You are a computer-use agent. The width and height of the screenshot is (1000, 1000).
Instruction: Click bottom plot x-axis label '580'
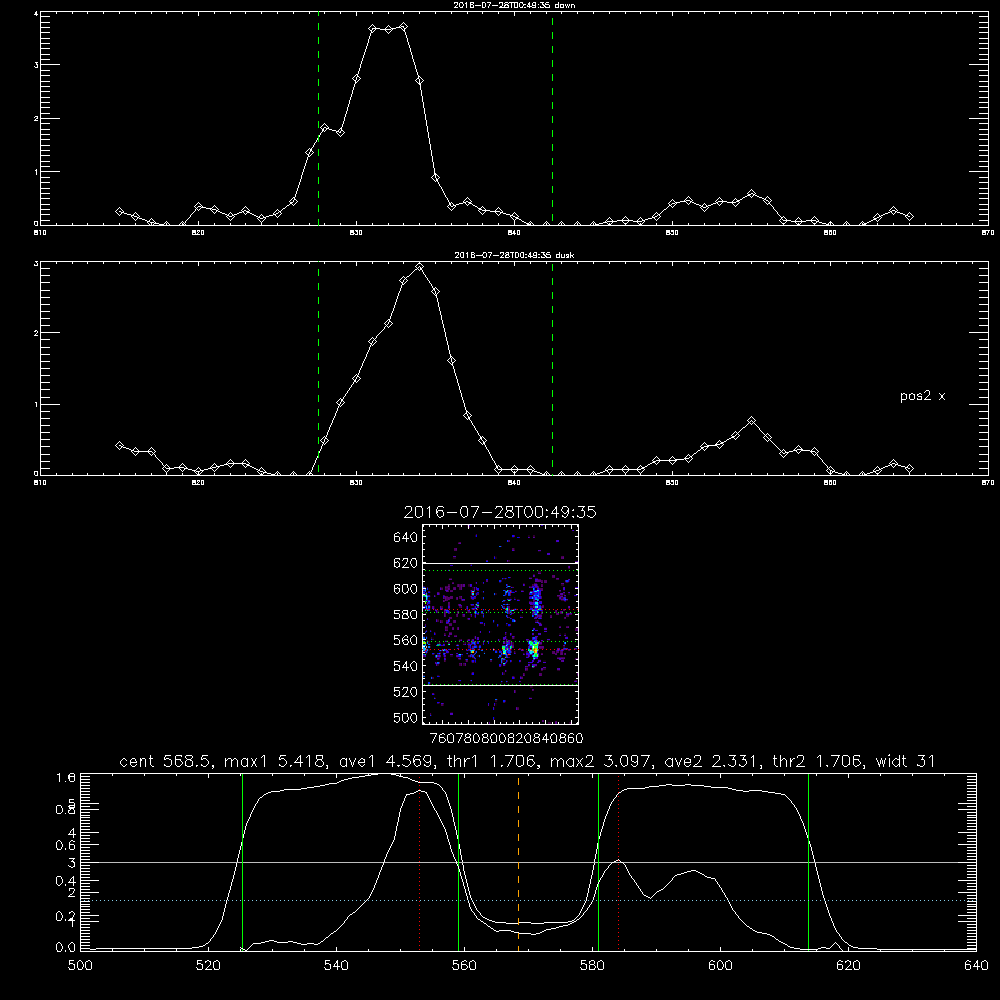coord(592,966)
